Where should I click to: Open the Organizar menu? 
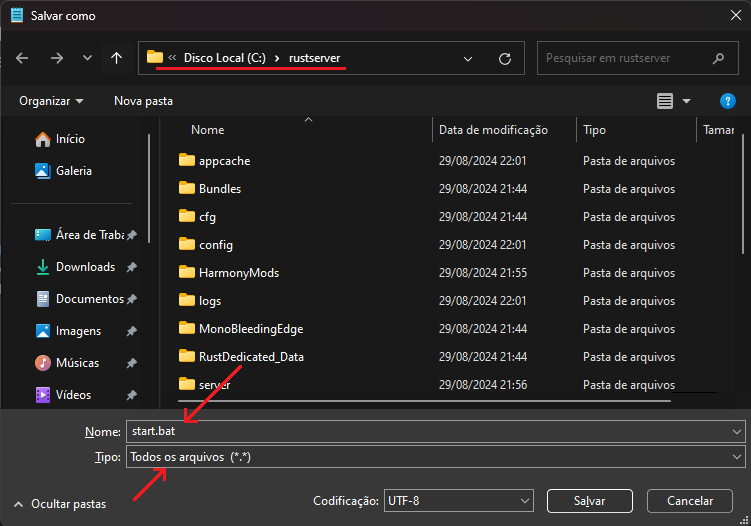pyautogui.click(x=51, y=101)
